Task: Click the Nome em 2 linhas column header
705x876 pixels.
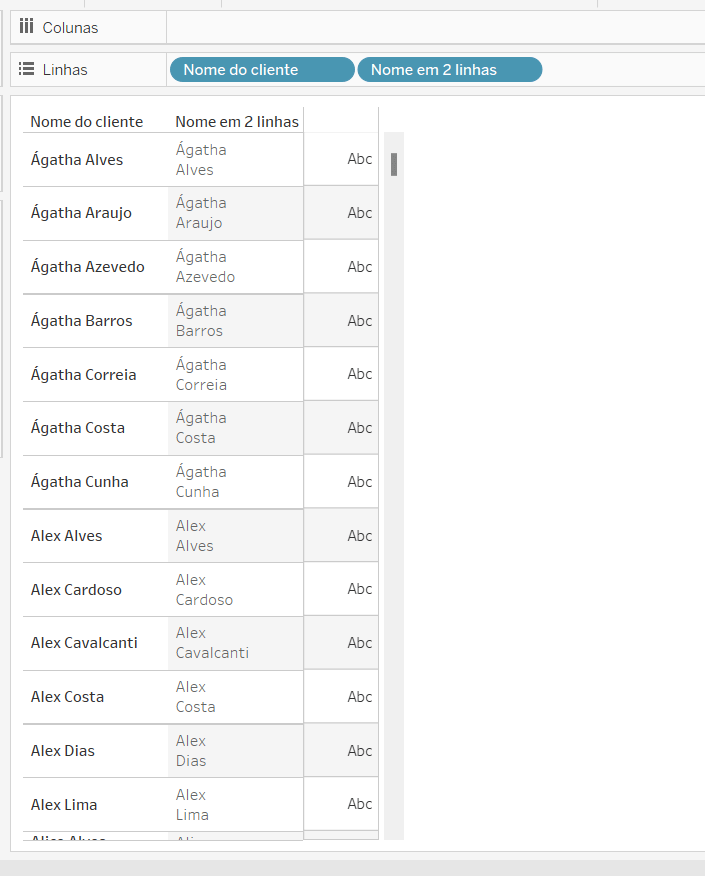Action: click(x=237, y=122)
